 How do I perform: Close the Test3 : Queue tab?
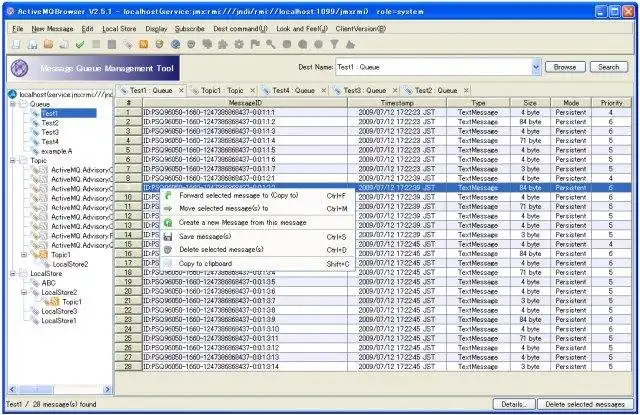click(395, 90)
